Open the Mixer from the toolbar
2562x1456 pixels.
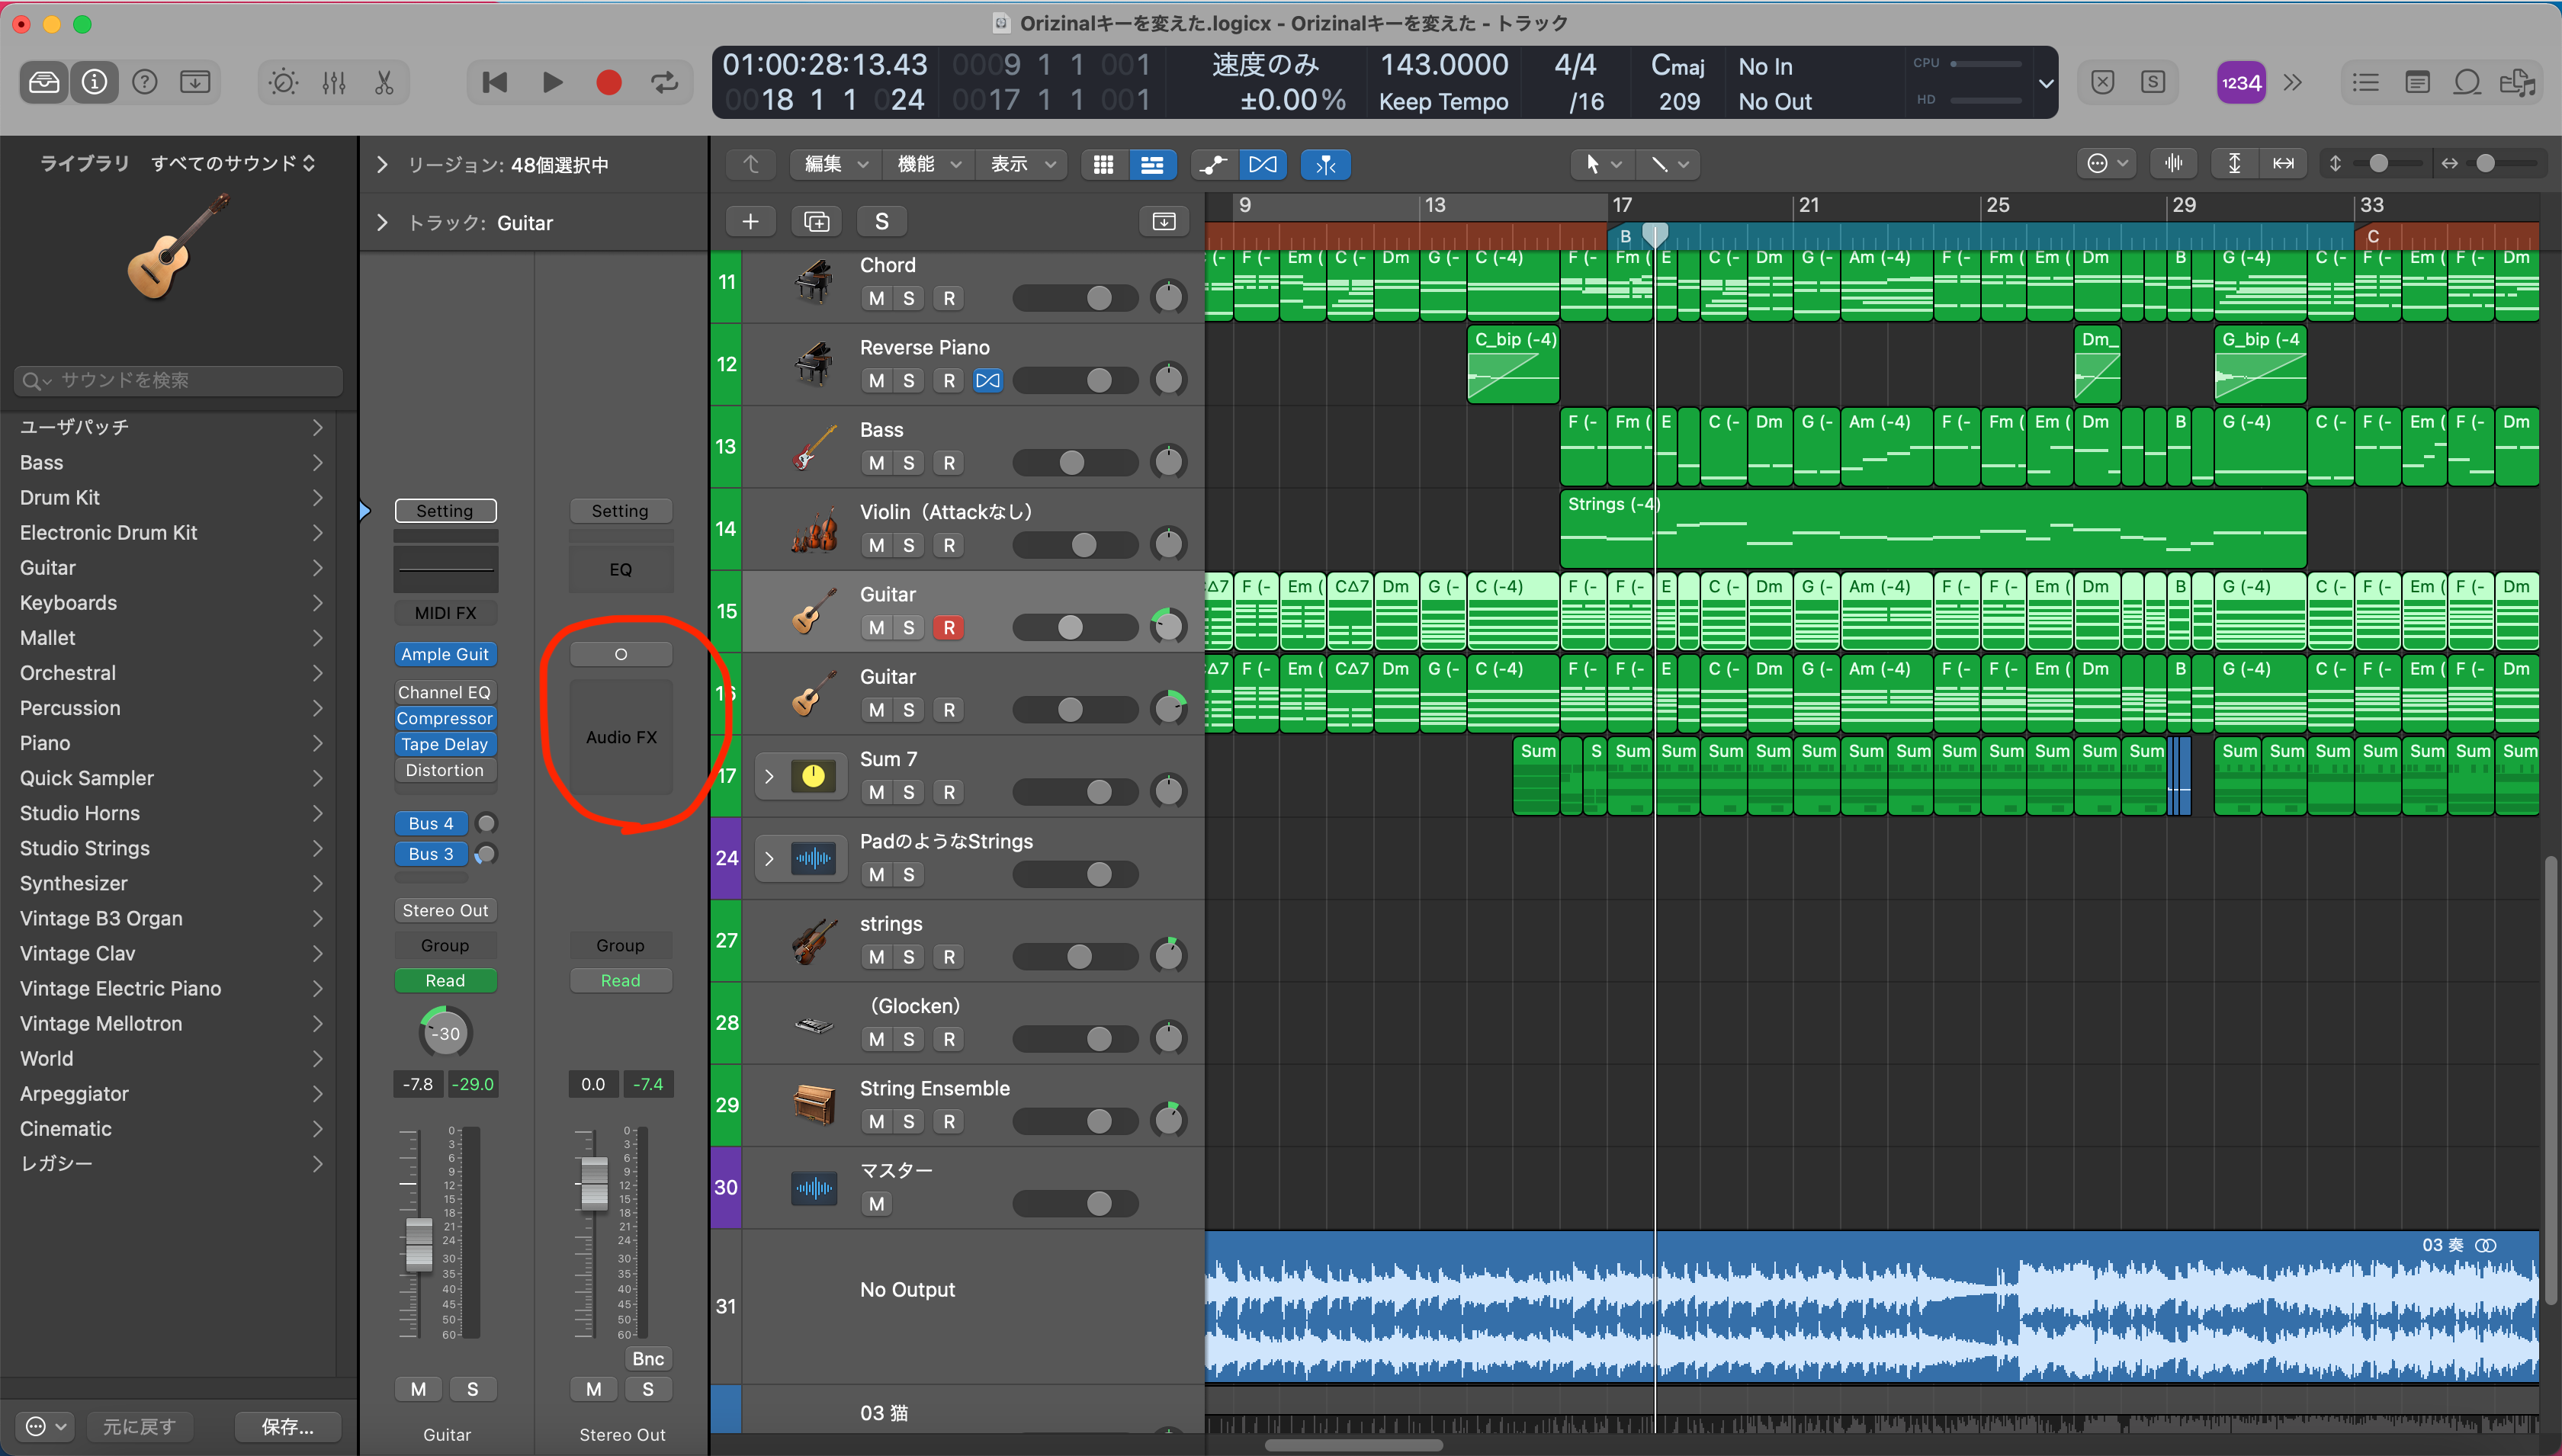[x=334, y=83]
